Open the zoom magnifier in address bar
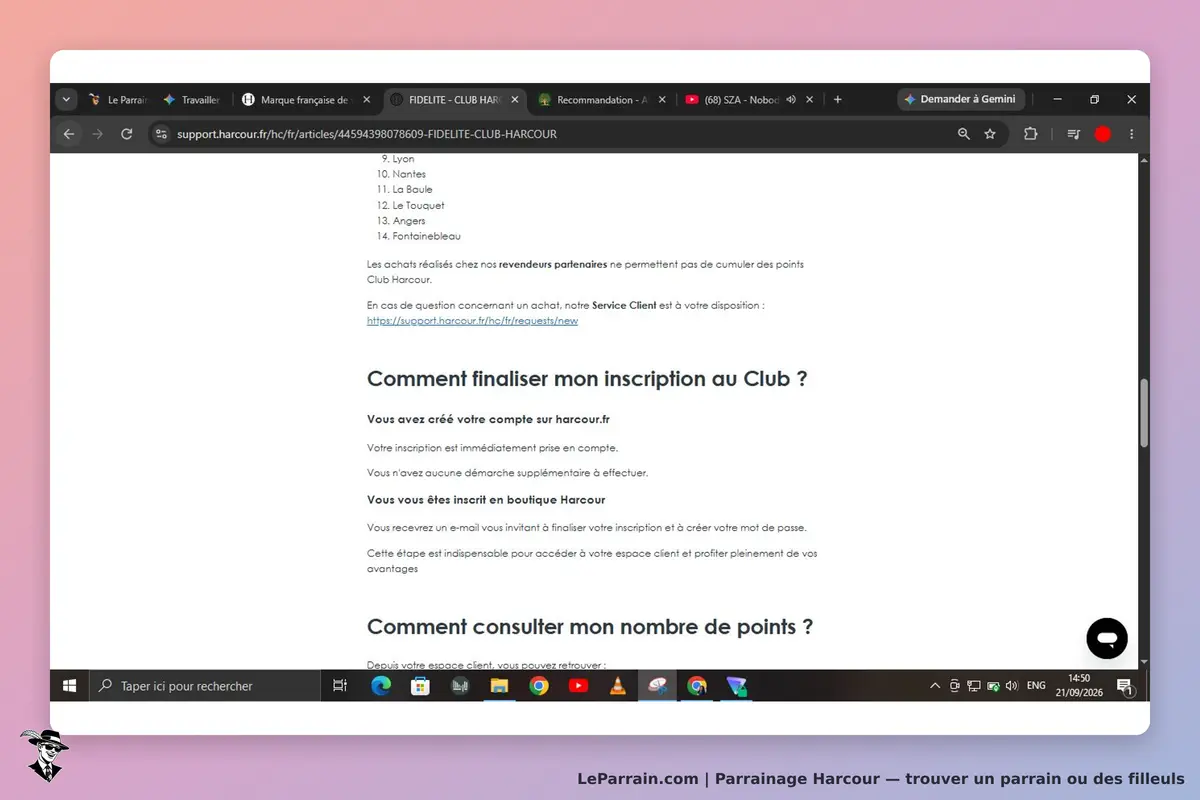This screenshot has width=1200, height=800. point(964,134)
